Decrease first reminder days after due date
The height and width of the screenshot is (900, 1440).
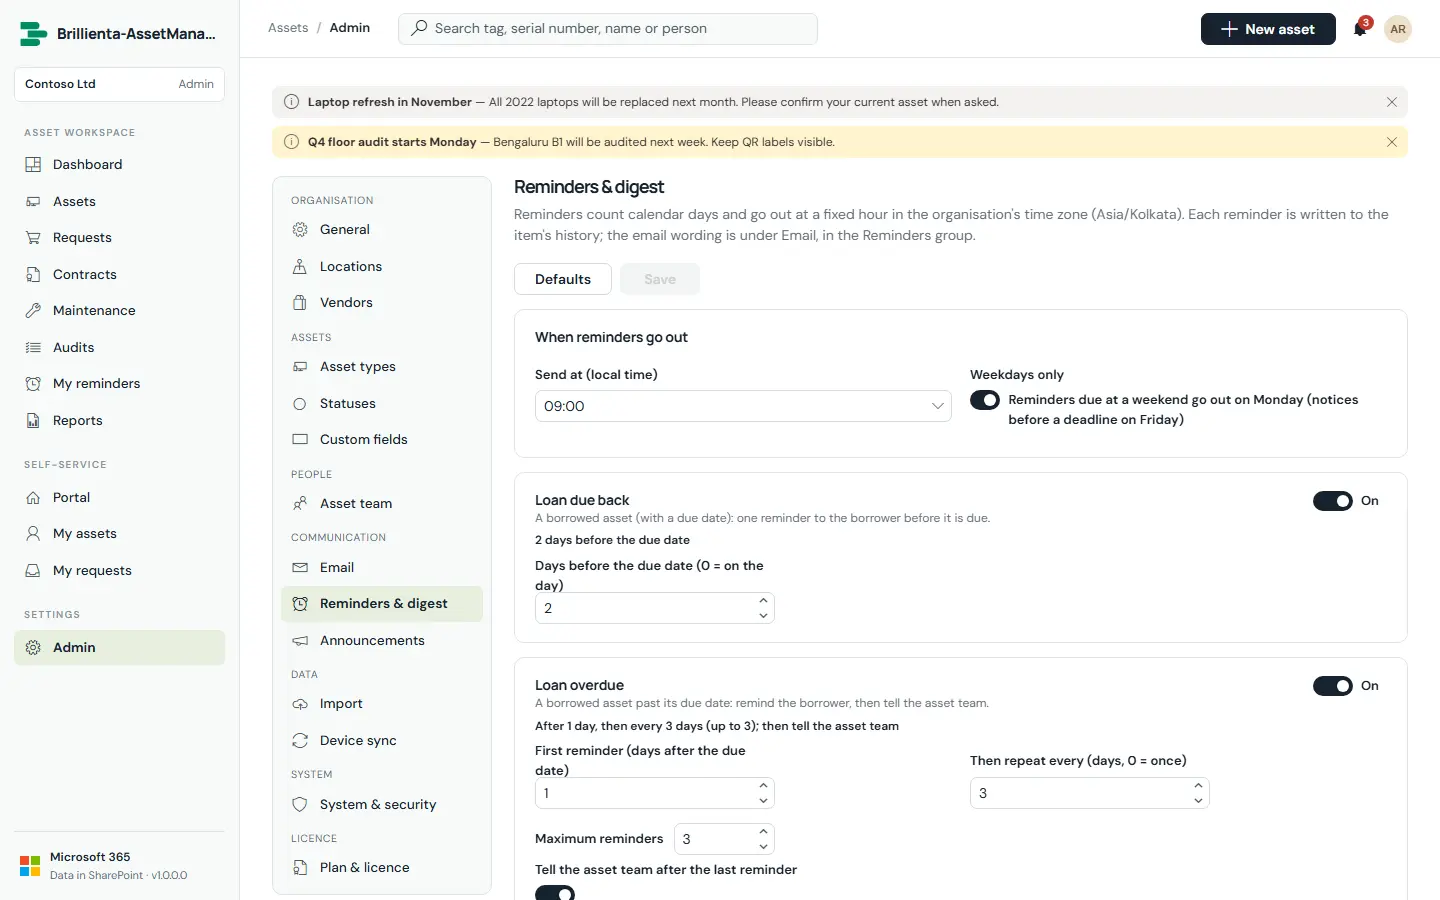763,801
